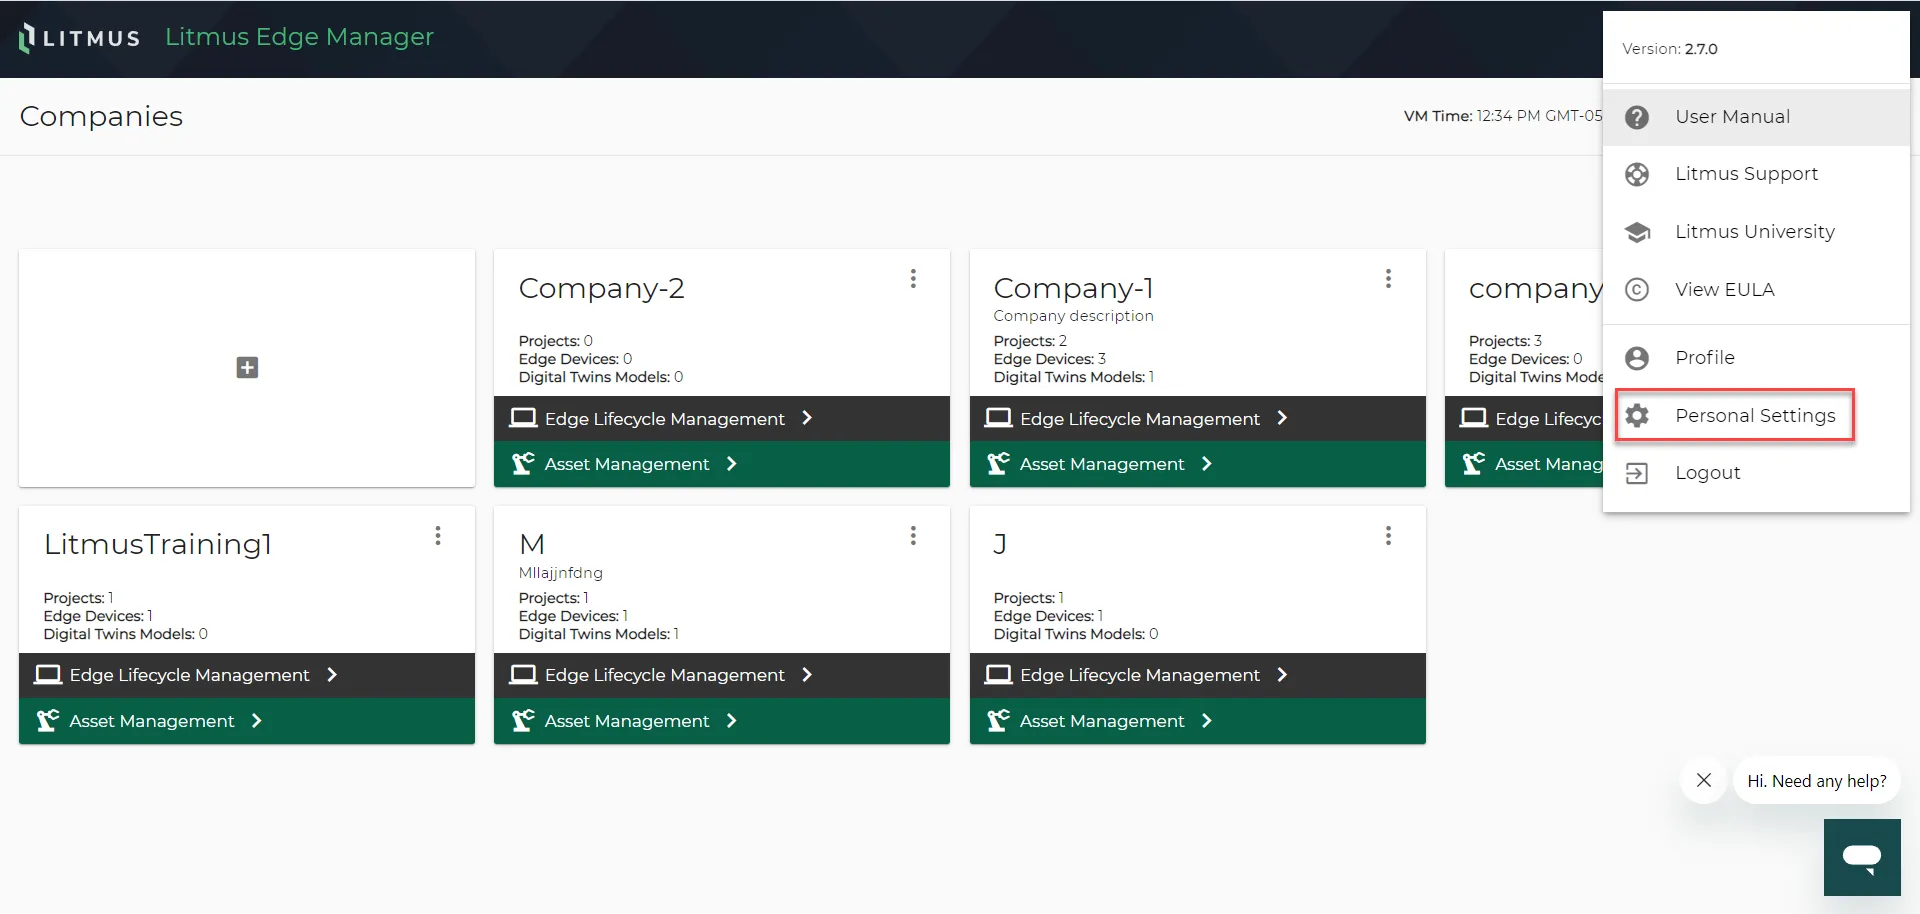Click laptop icon in LitmusTraining1 Edge Lifecycle row

[48, 675]
